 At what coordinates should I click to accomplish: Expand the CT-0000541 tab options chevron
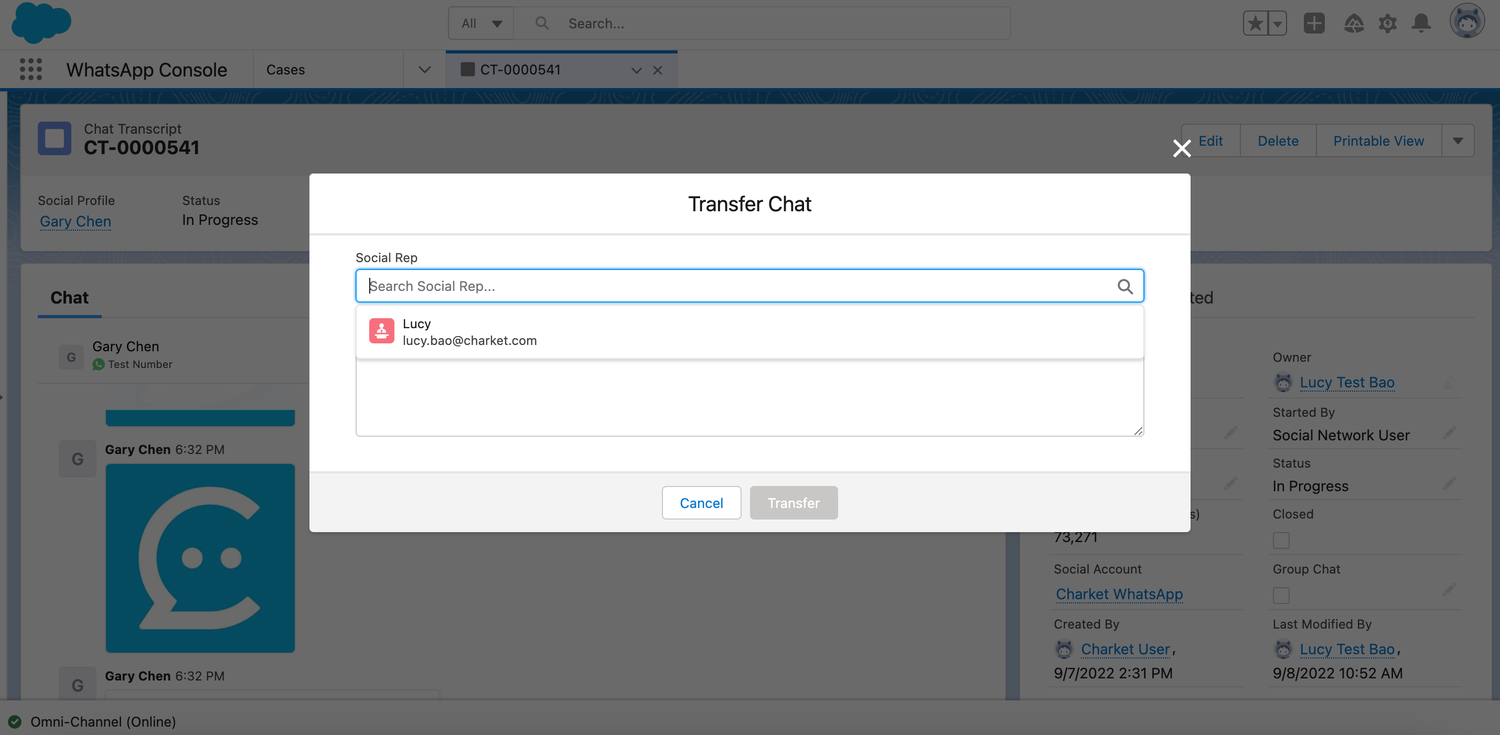(636, 70)
